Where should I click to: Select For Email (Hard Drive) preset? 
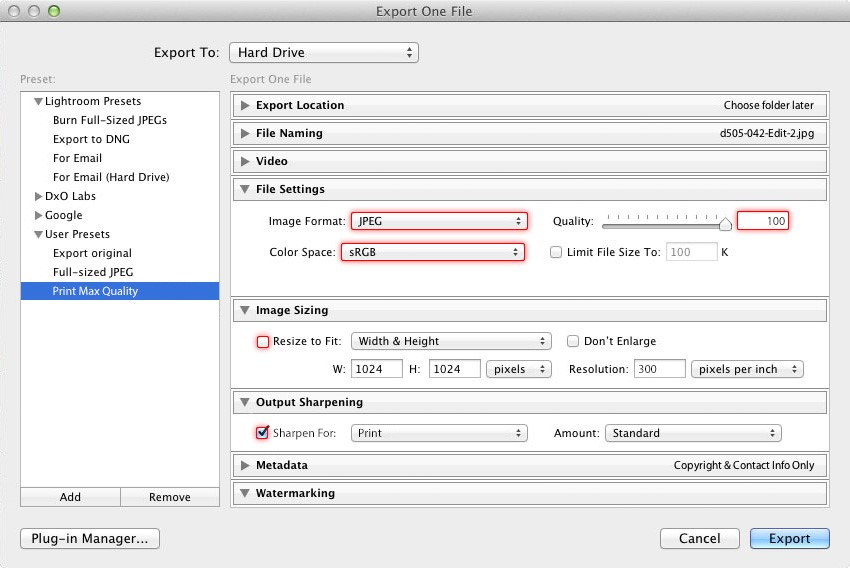pyautogui.click(x=111, y=177)
